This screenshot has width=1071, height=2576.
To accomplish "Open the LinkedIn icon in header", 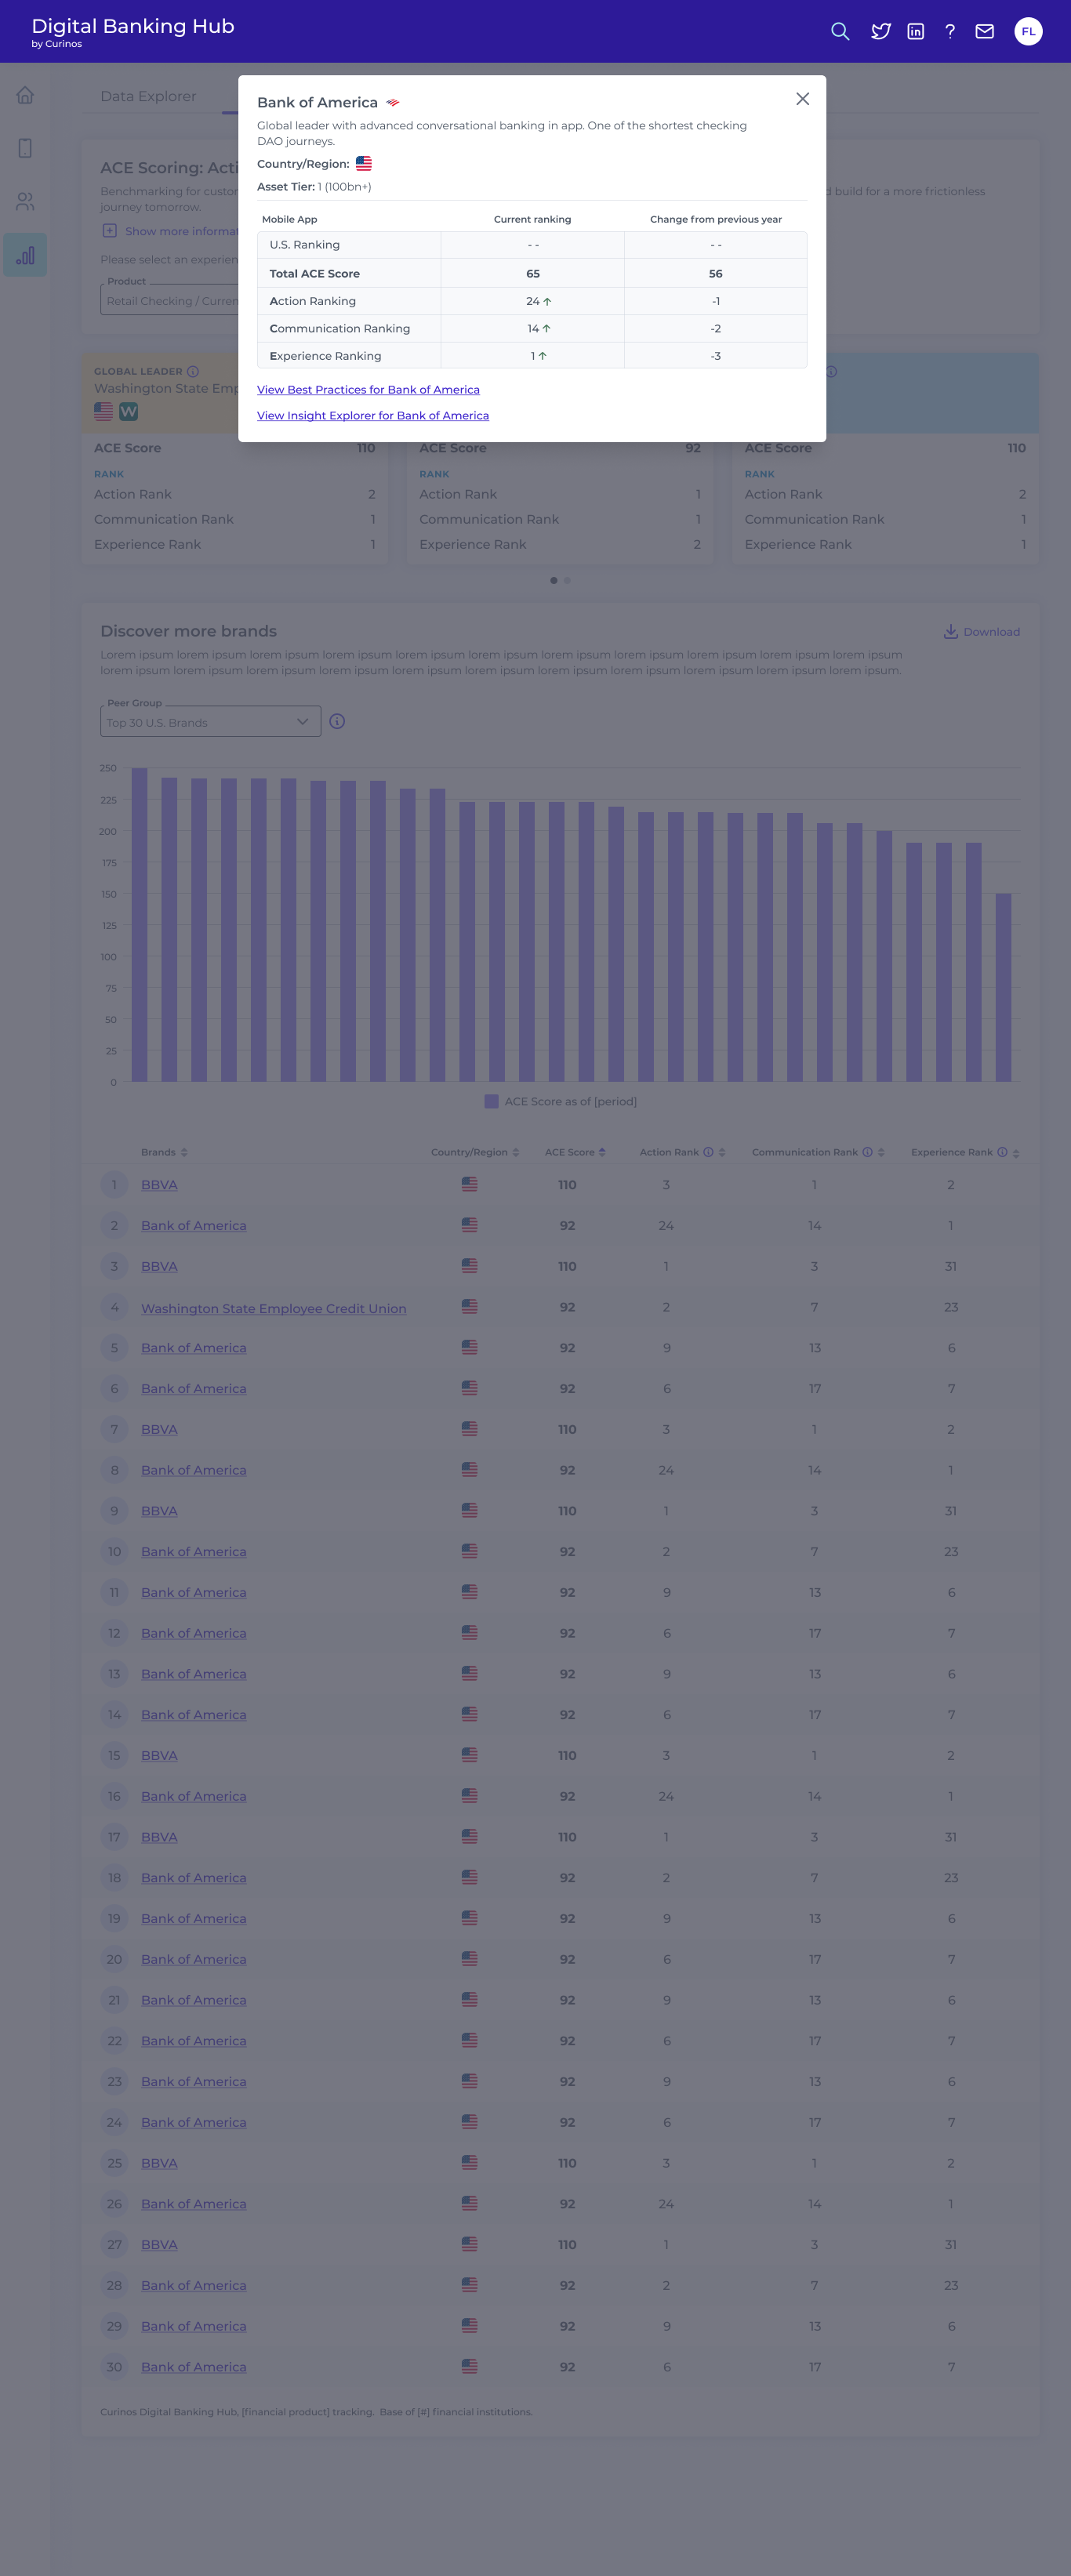I will tap(916, 32).
